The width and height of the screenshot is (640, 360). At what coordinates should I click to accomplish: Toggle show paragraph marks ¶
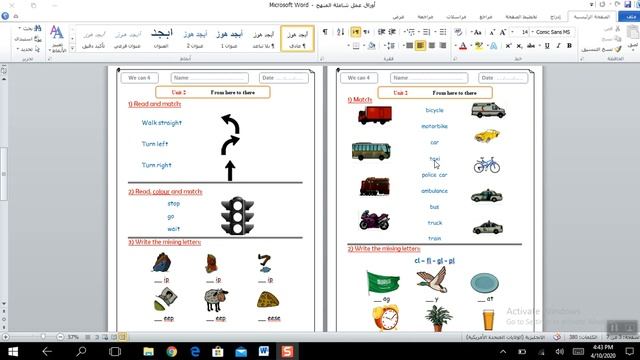325,32
